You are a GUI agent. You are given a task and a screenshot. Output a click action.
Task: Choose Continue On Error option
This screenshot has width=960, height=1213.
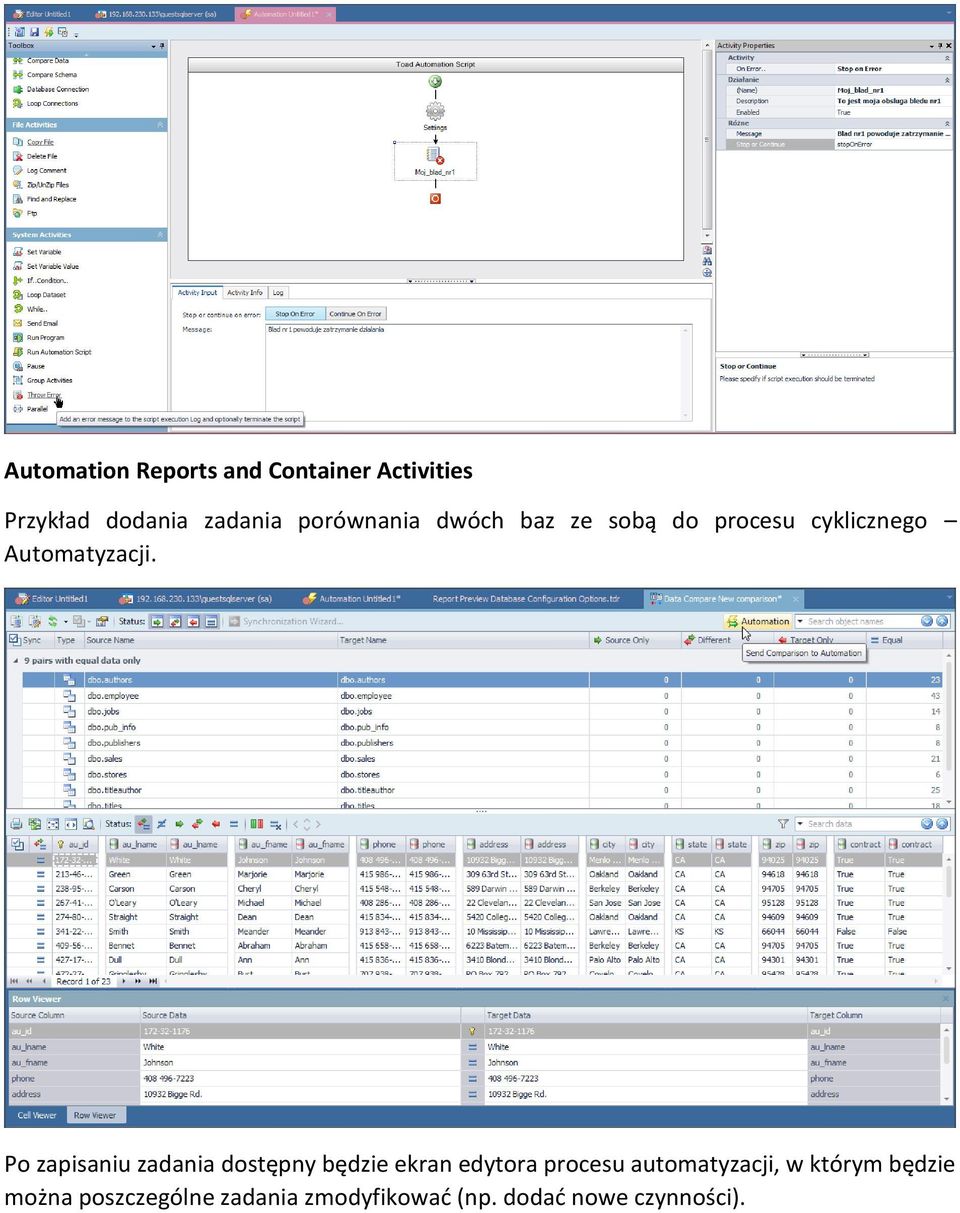point(355,314)
